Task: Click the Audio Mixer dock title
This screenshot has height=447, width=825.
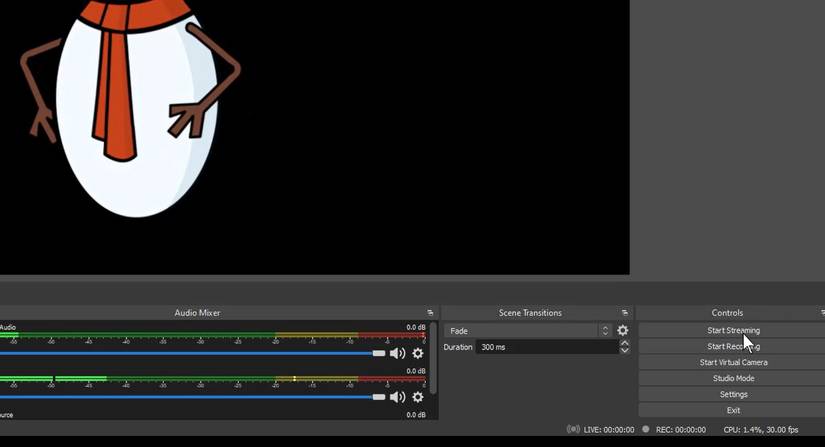Action: 197,312
